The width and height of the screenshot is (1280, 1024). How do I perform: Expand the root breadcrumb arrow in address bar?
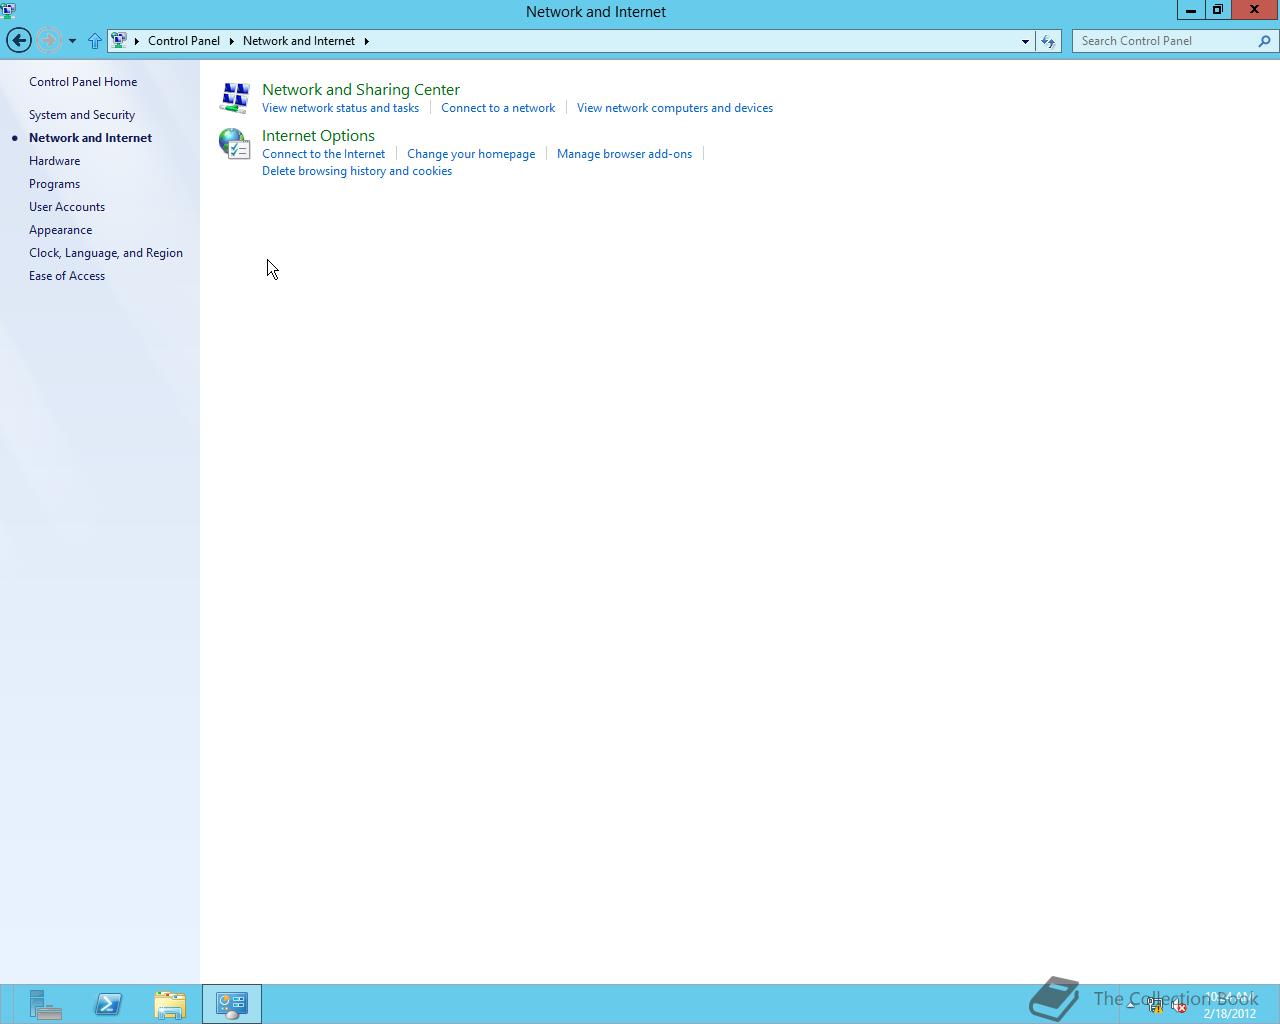[137, 41]
